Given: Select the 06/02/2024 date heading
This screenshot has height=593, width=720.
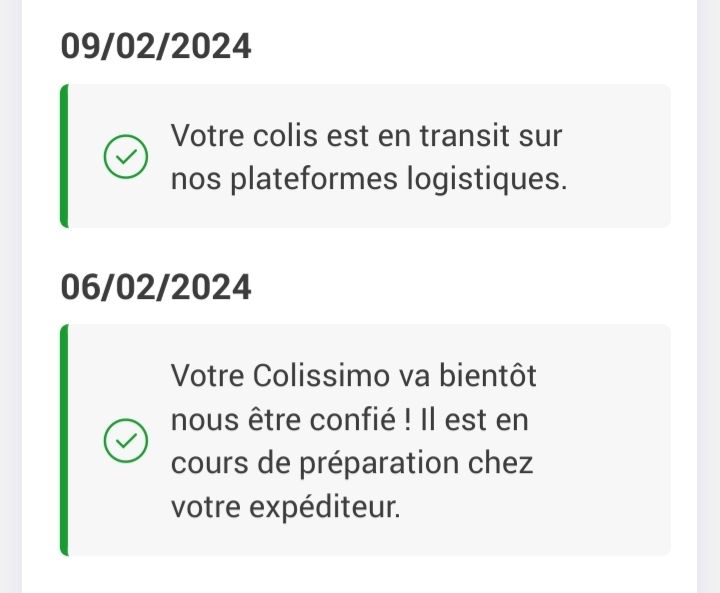Looking at the screenshot, I should (x=156, y=287).
